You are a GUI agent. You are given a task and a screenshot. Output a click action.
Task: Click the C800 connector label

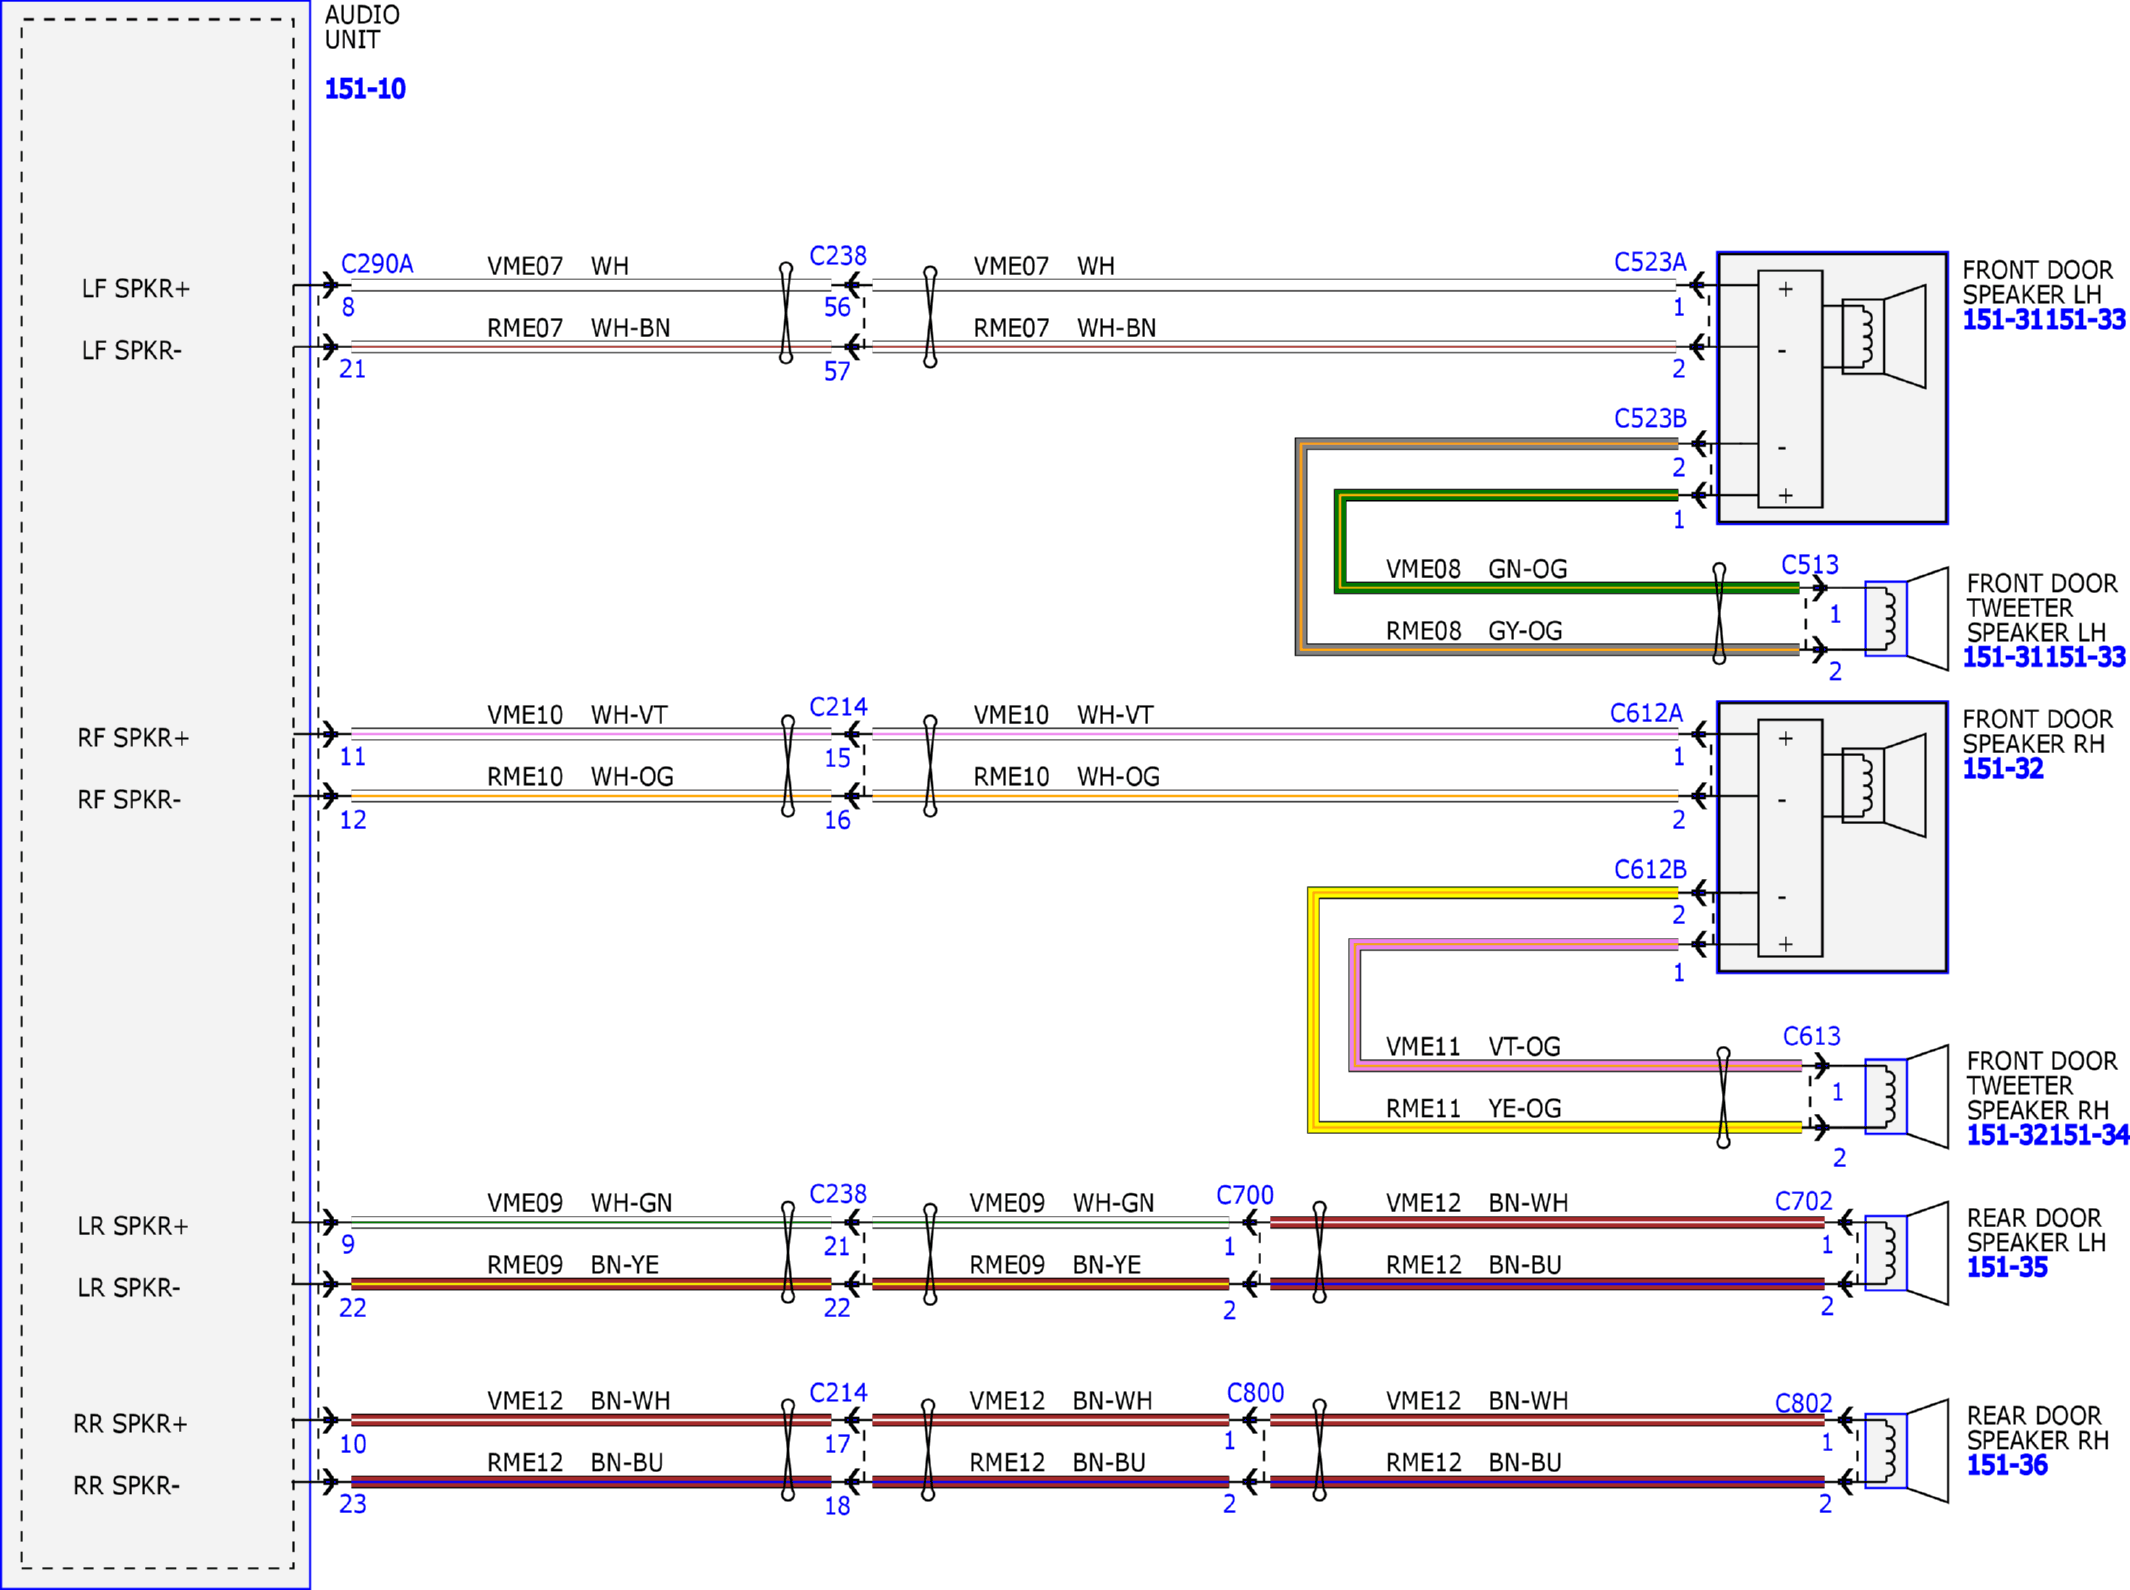pos(1254,1393)
